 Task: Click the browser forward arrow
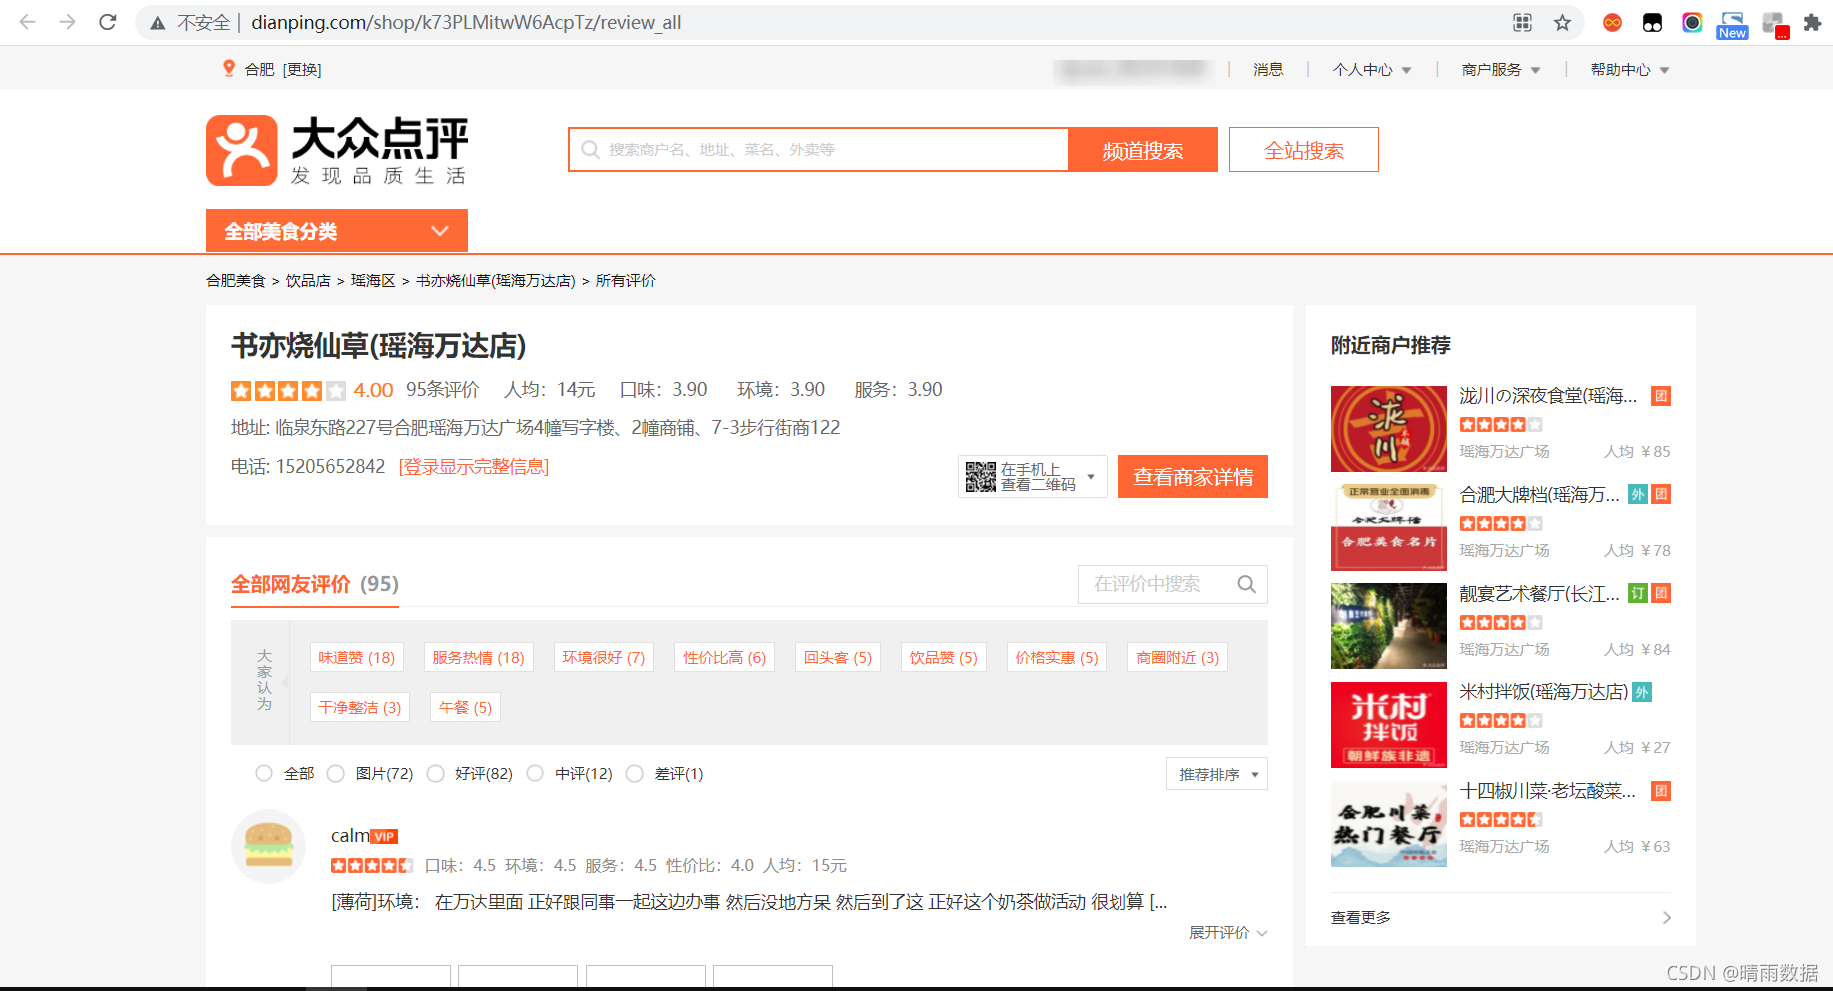(x=67, y=22)
